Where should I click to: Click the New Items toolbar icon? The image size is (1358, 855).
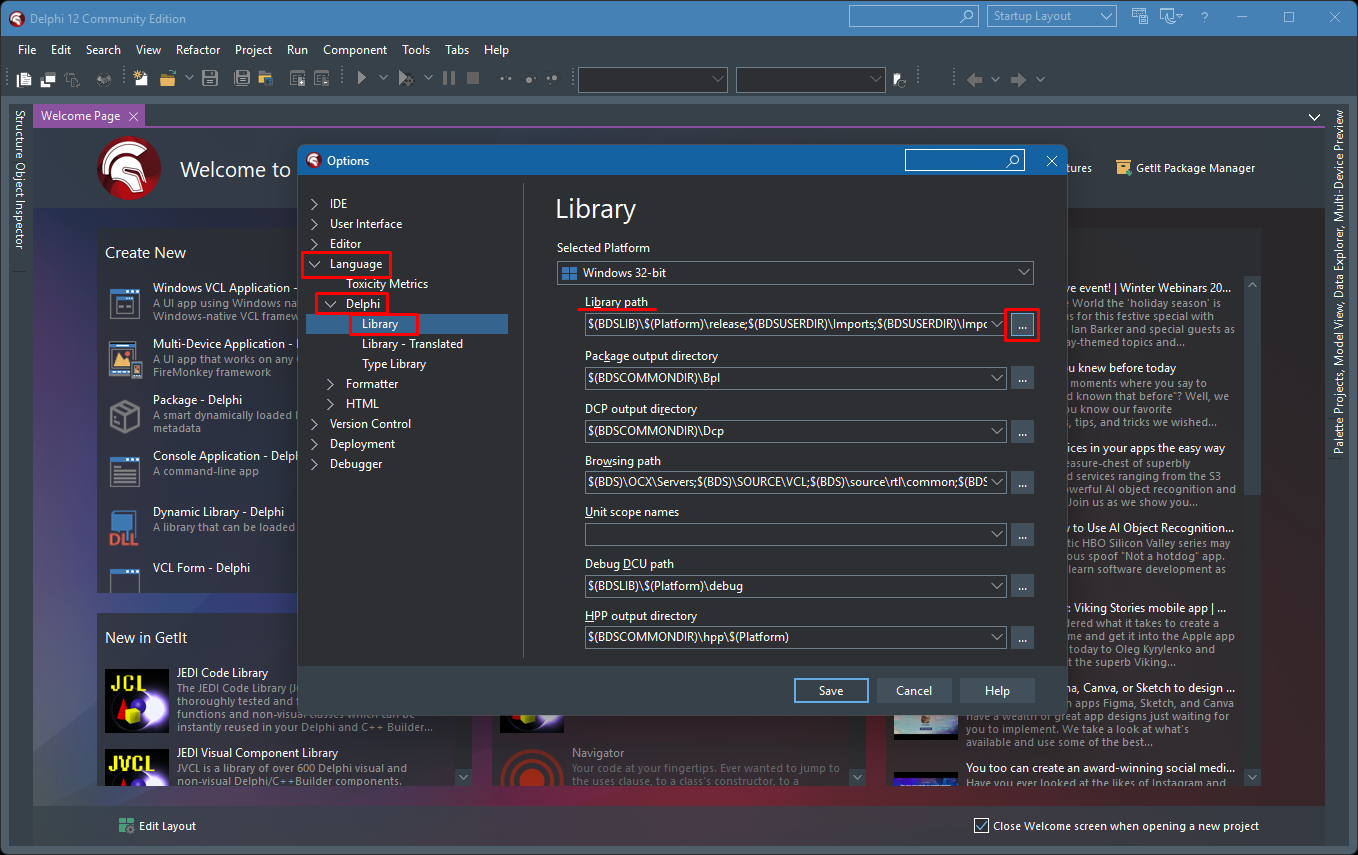click(141, 78)
